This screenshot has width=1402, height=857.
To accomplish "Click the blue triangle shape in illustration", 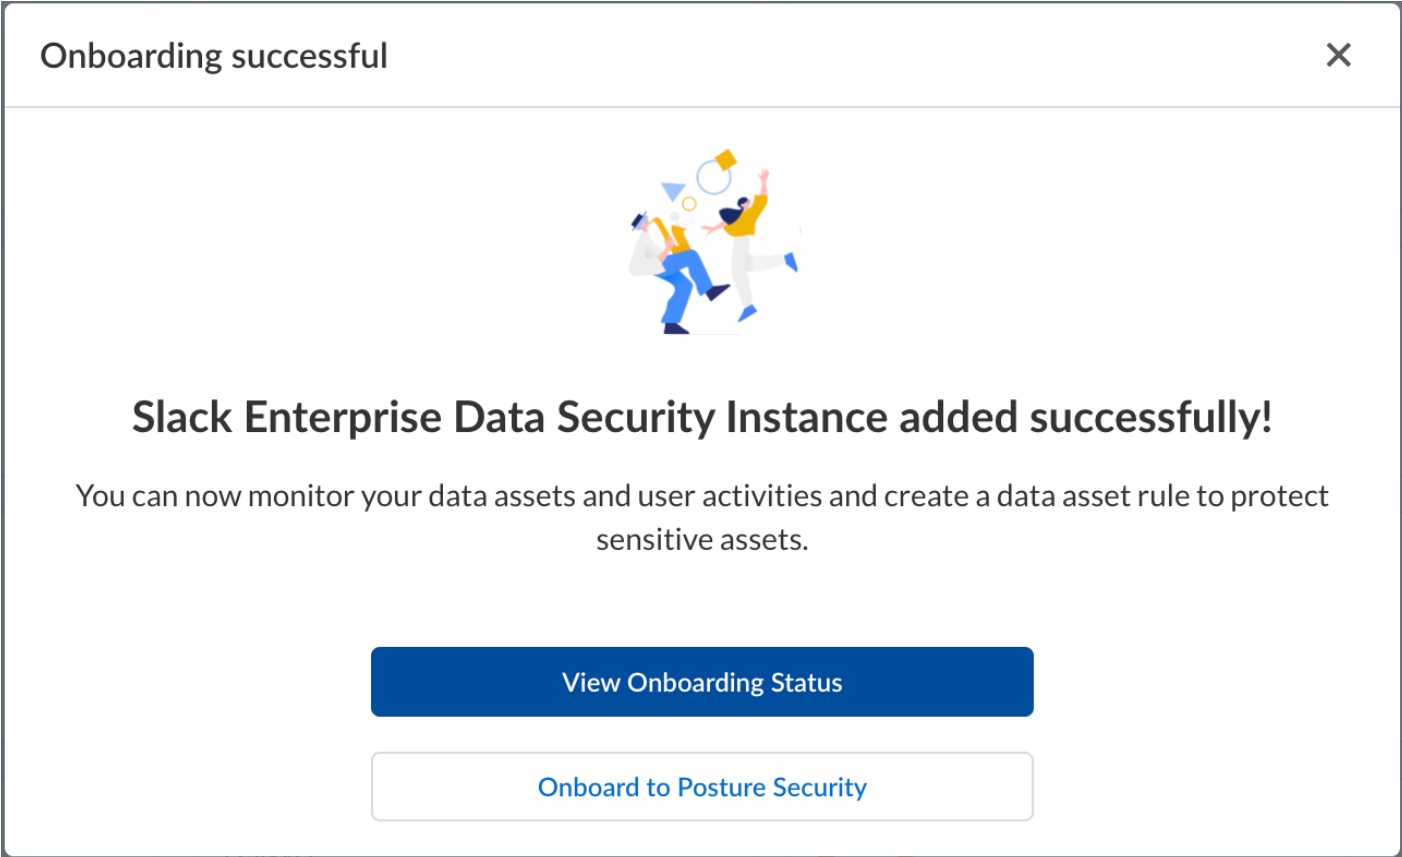I will [x=674, y=190].
